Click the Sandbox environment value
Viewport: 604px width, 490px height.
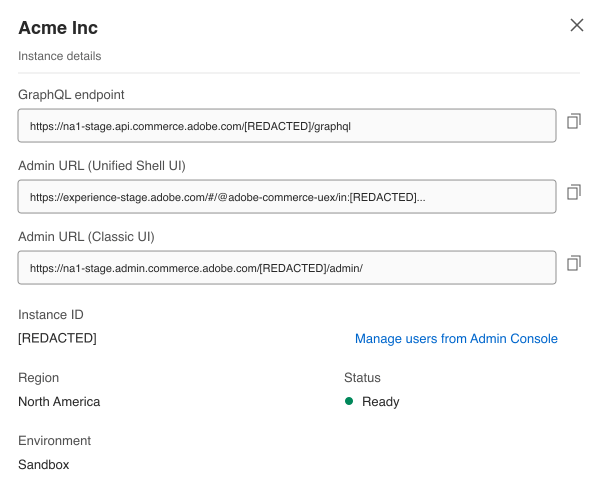click(44, 465)
